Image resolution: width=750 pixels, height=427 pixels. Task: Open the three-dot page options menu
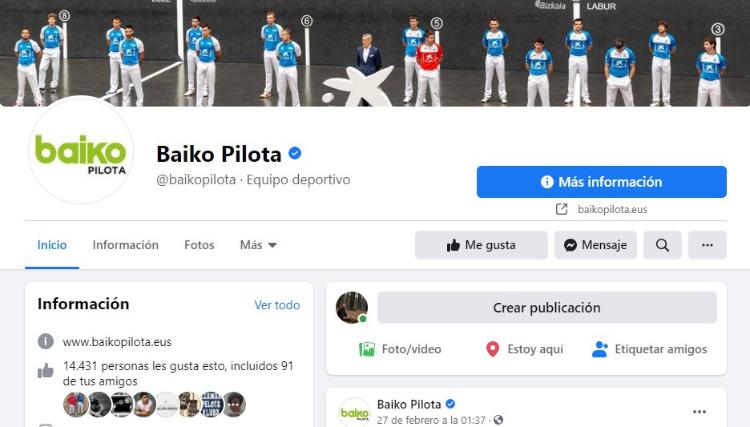707,245
